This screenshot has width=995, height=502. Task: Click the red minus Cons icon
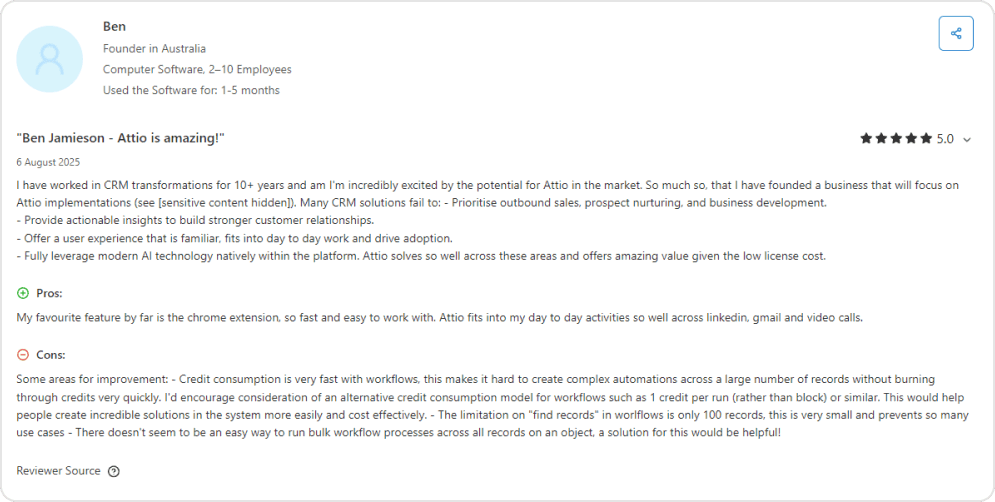coord(24,355)
